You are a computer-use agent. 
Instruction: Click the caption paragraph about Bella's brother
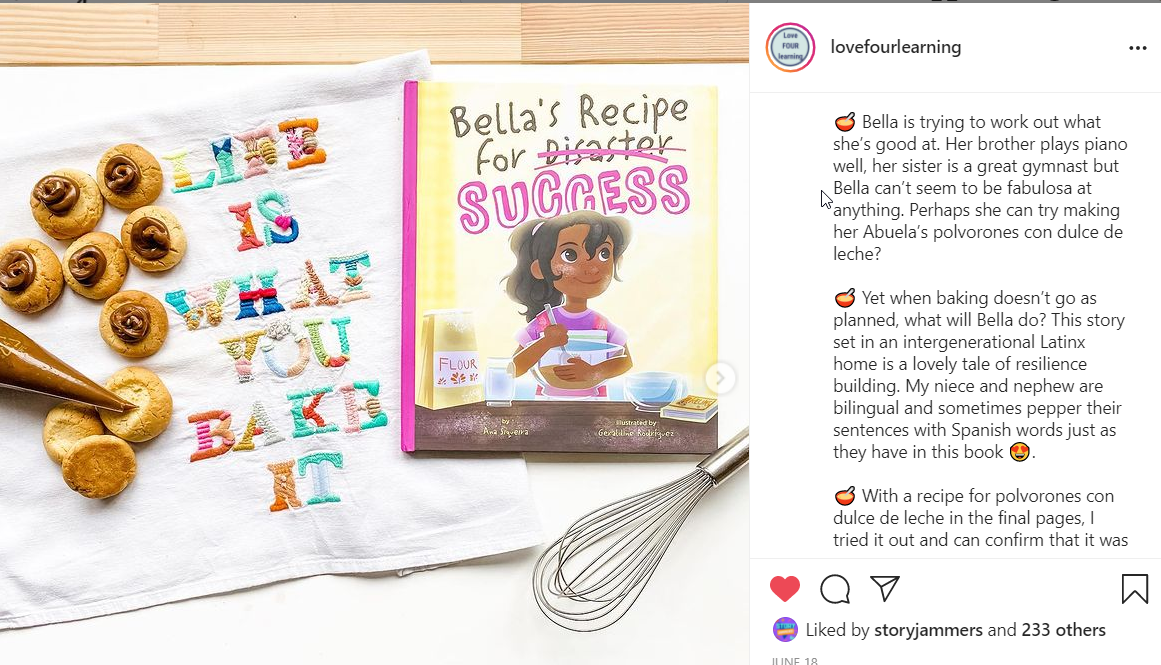click(980, 187)
